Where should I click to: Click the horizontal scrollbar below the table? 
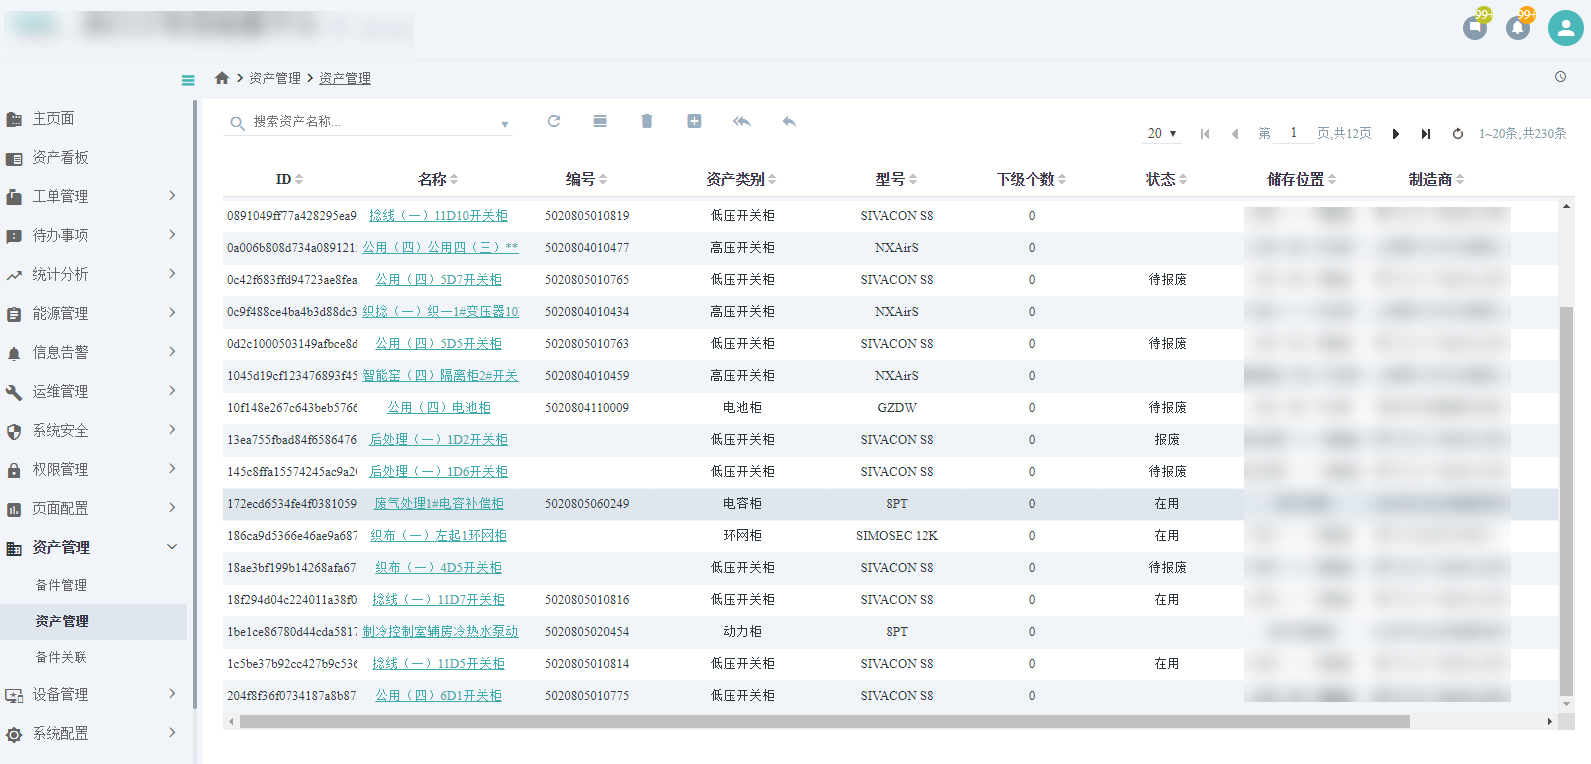pyautogui.click(x=824, y=721)
